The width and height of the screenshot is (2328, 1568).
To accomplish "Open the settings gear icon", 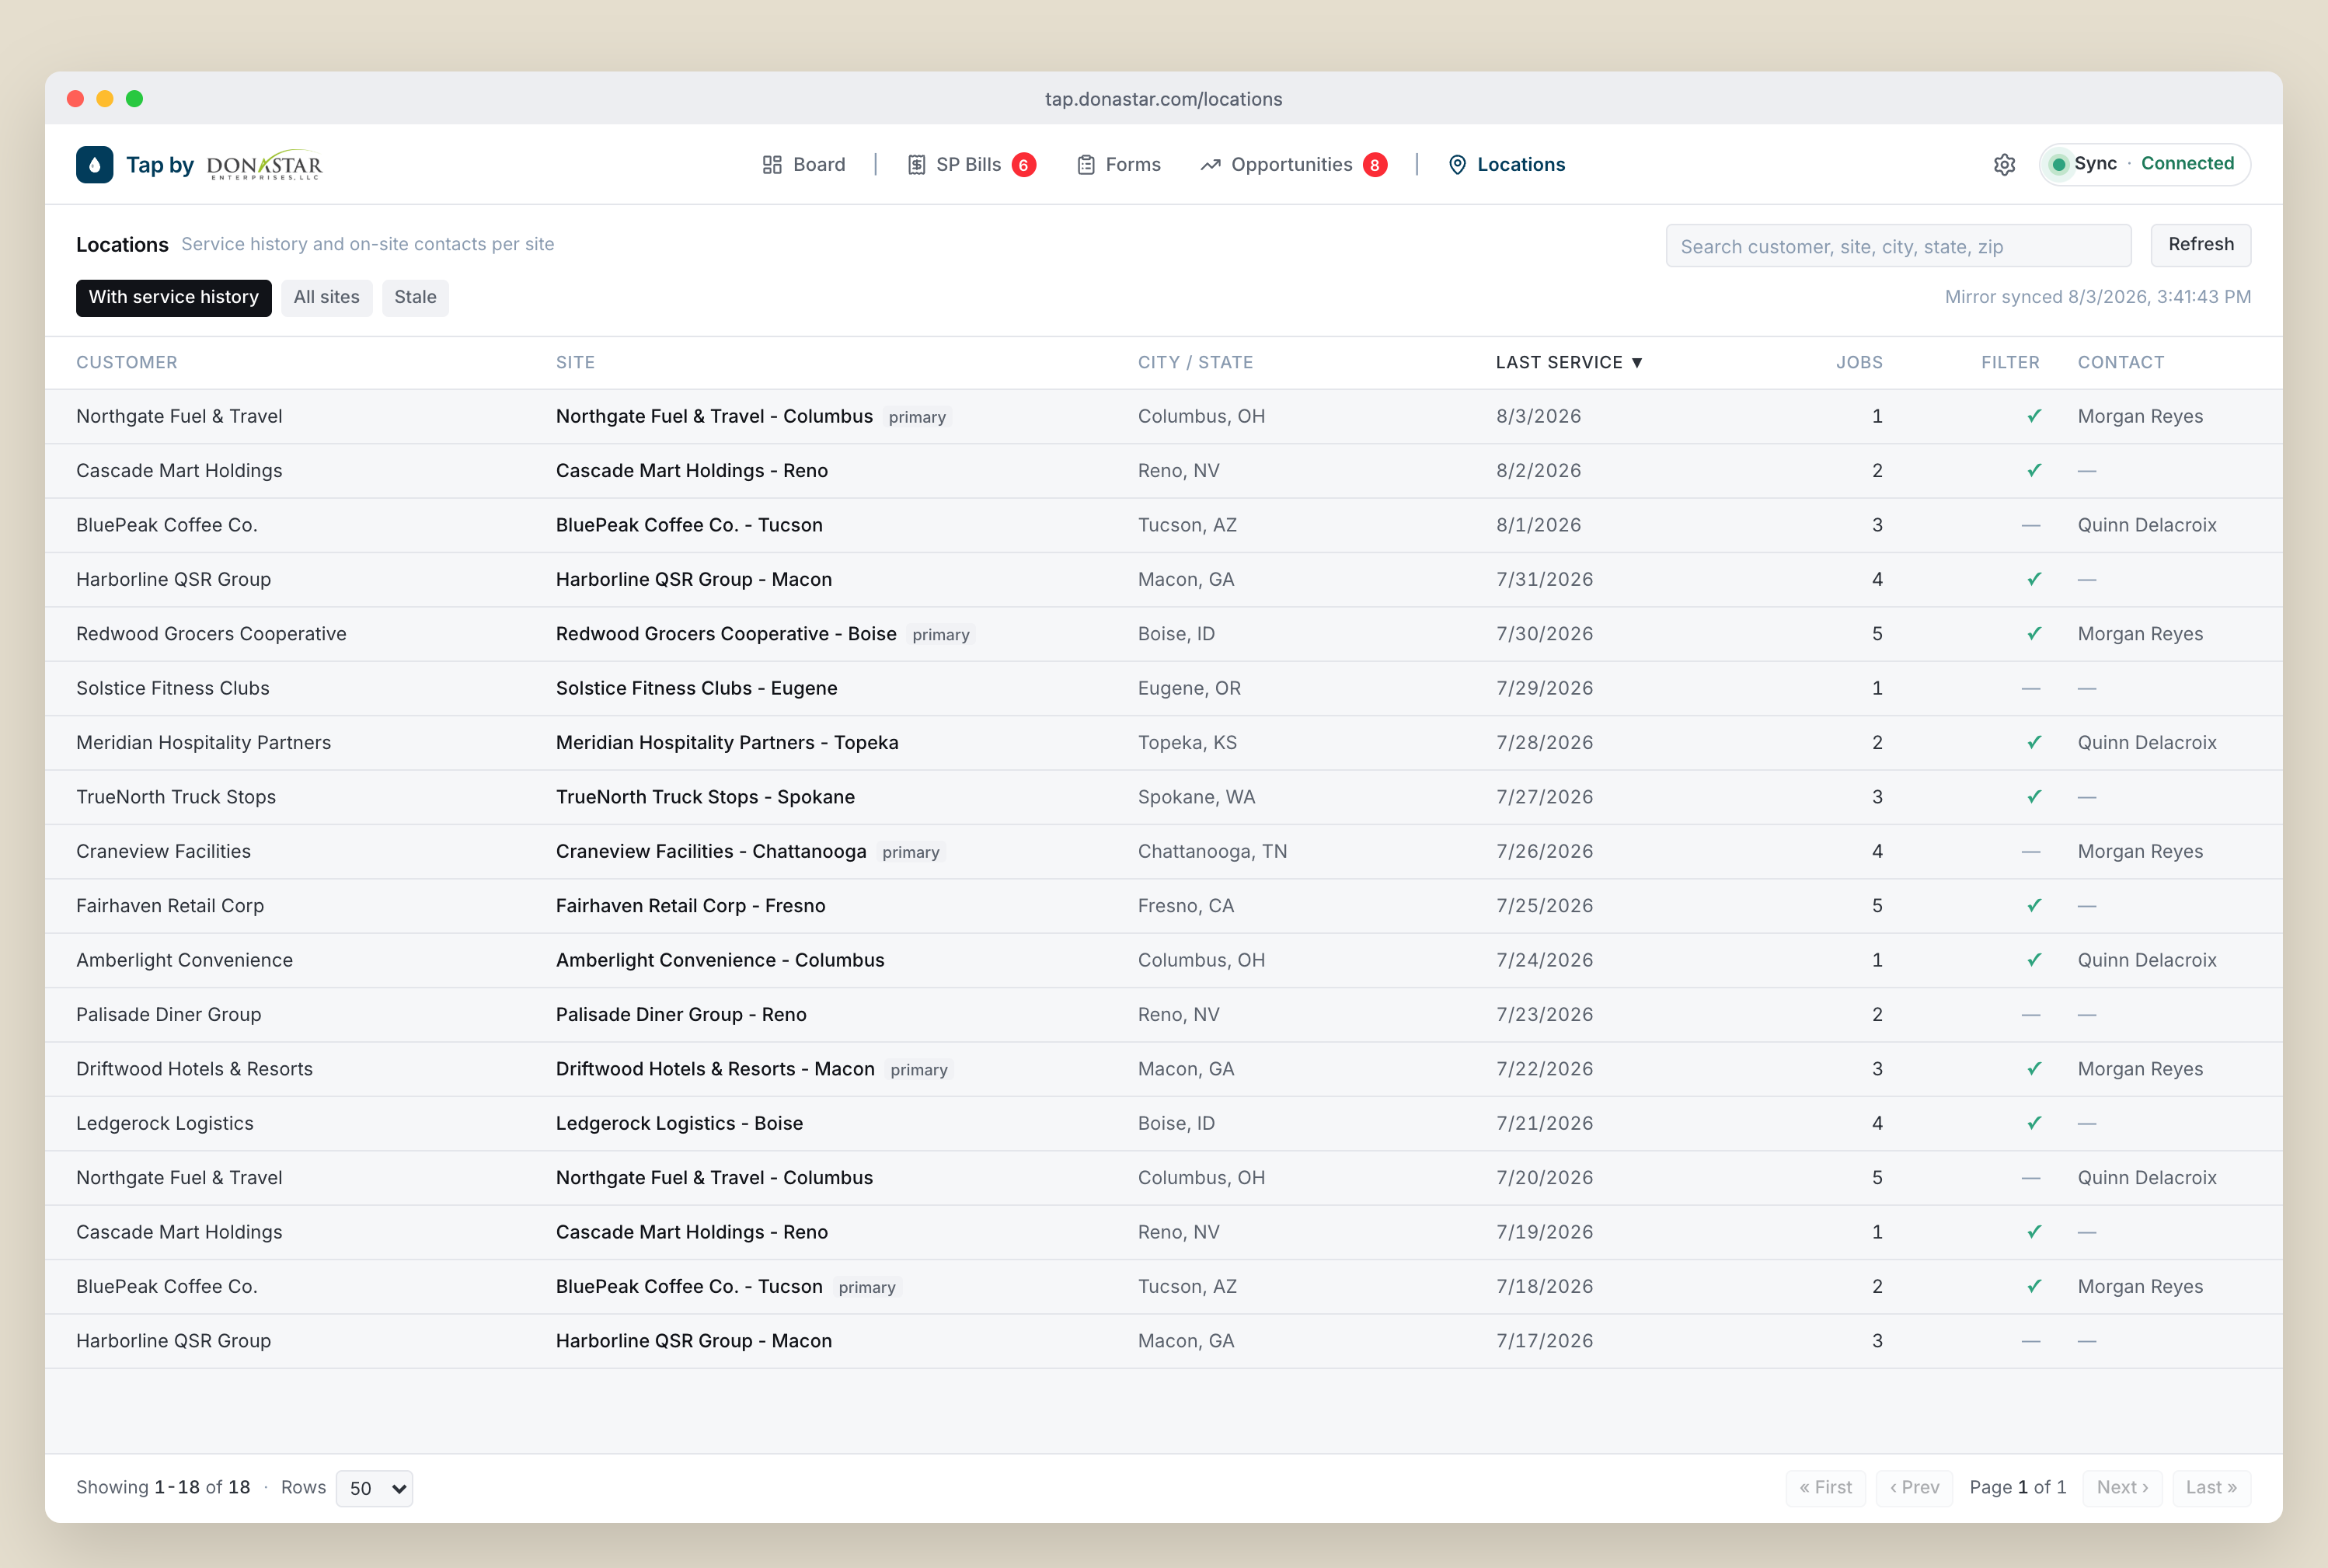I will click(2004, 164).
